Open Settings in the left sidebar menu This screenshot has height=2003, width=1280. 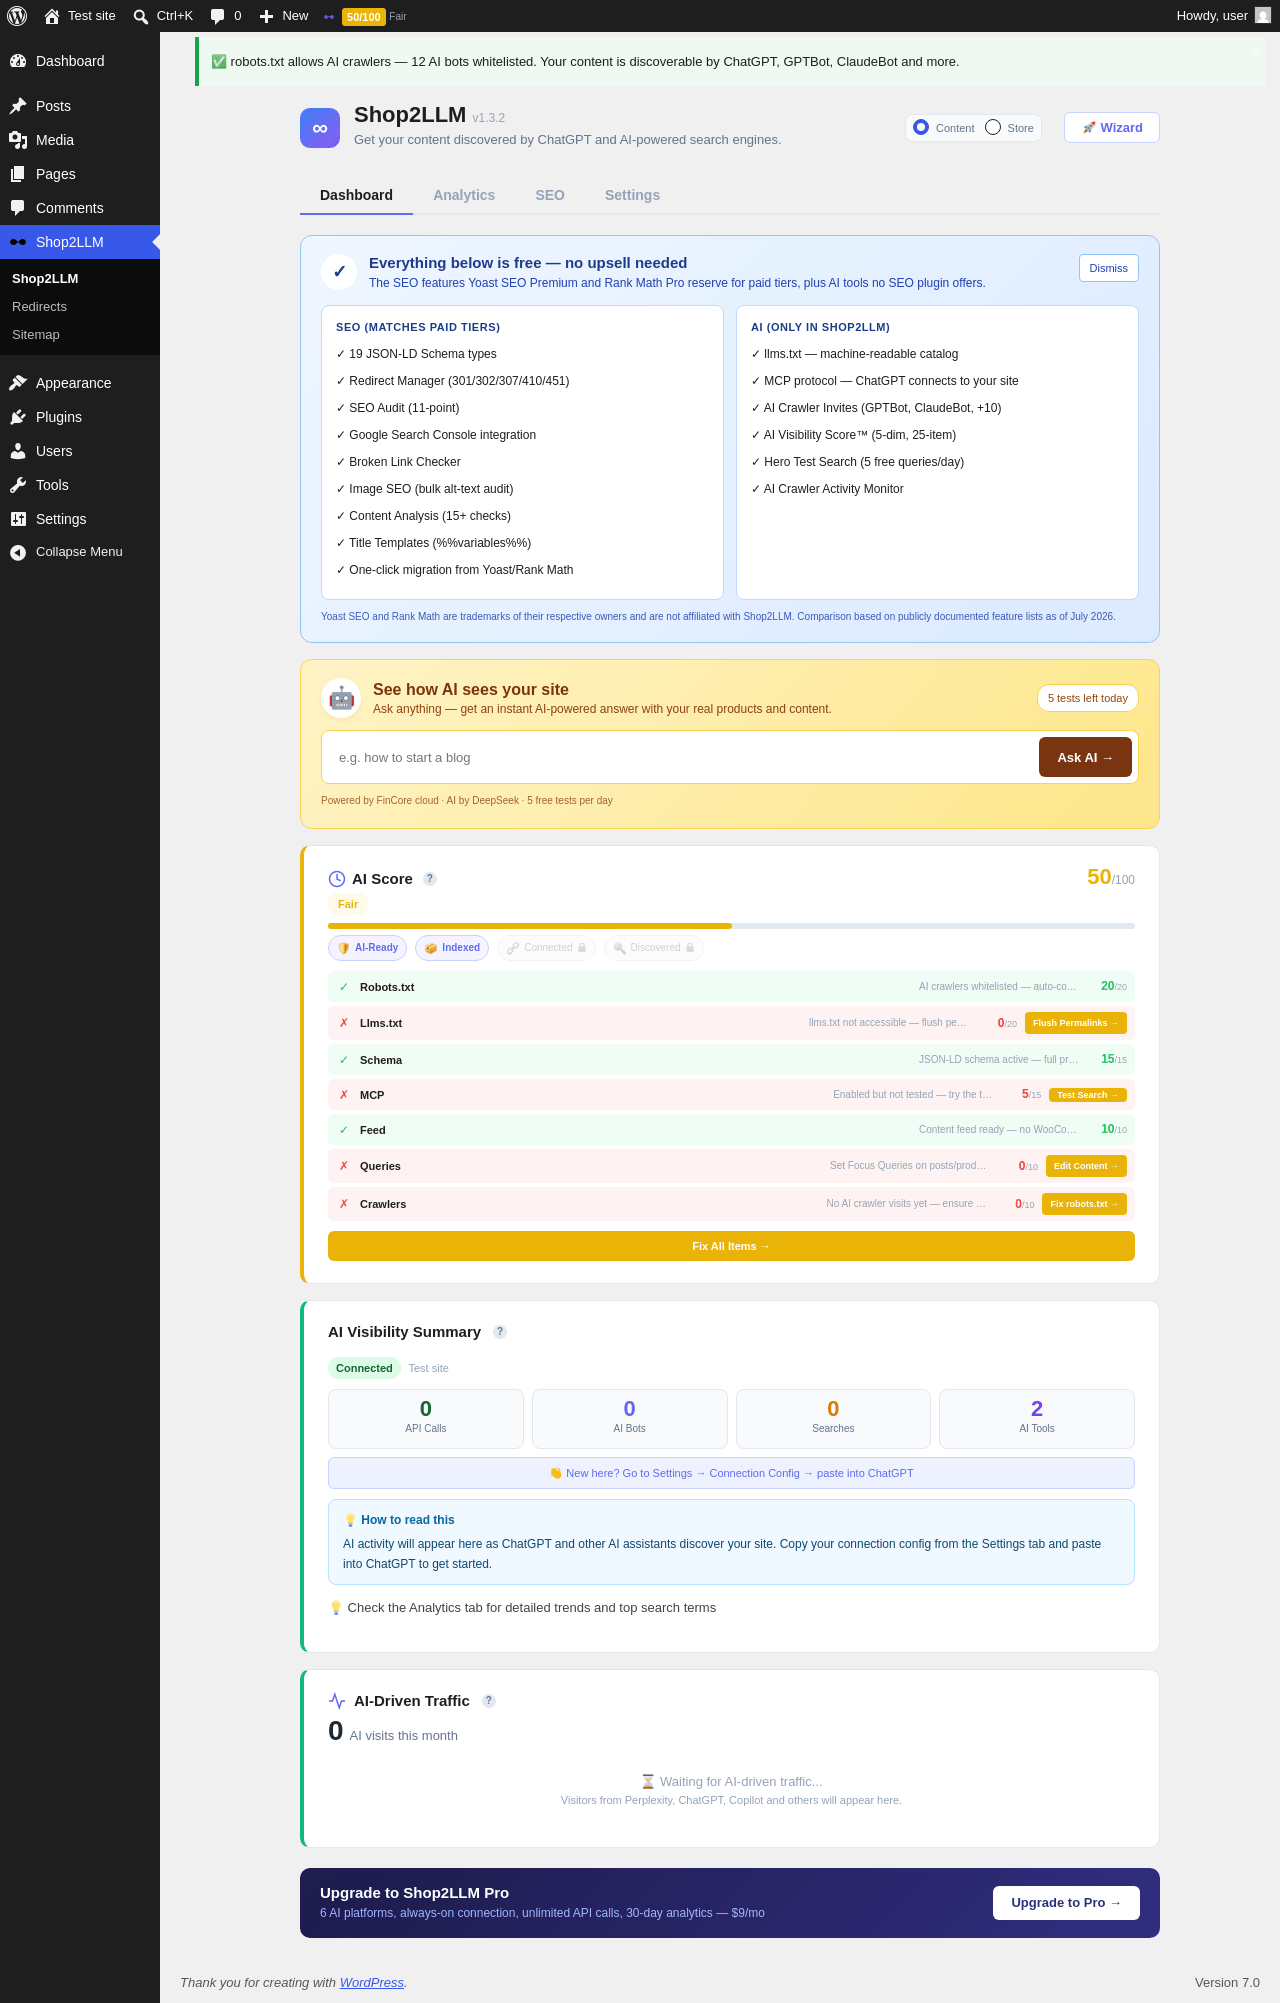[80, 519]
